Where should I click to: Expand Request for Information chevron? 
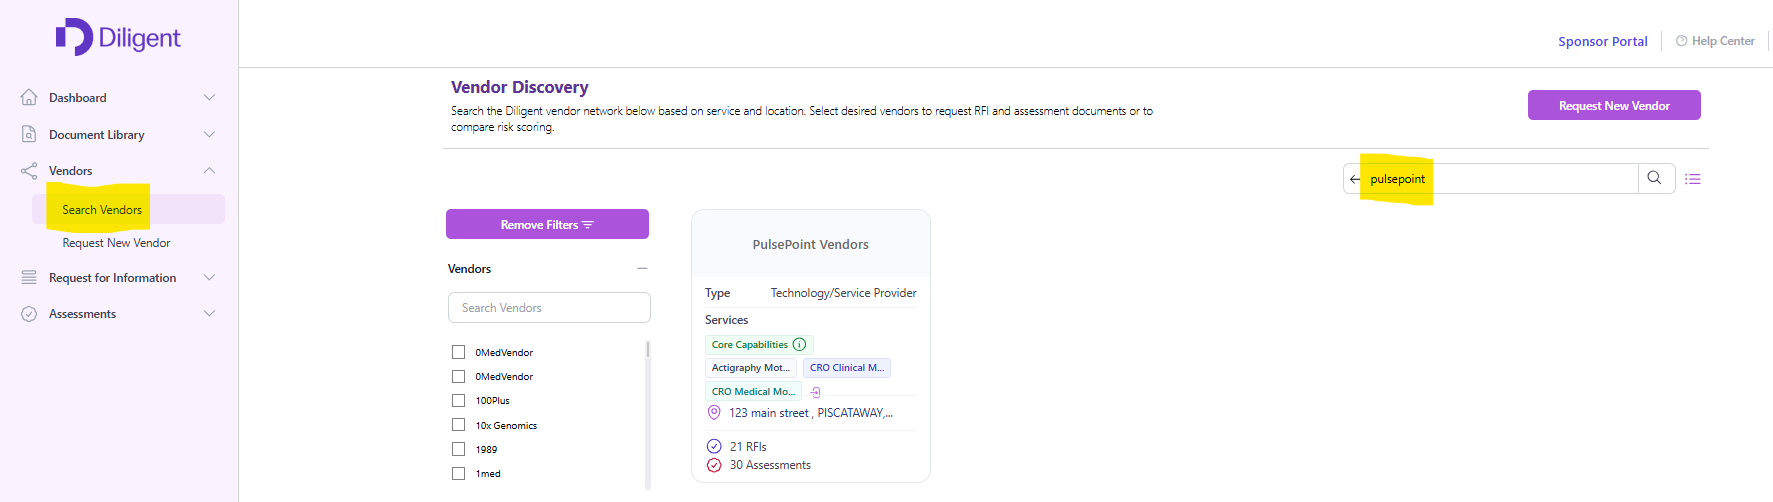point(209,277)
